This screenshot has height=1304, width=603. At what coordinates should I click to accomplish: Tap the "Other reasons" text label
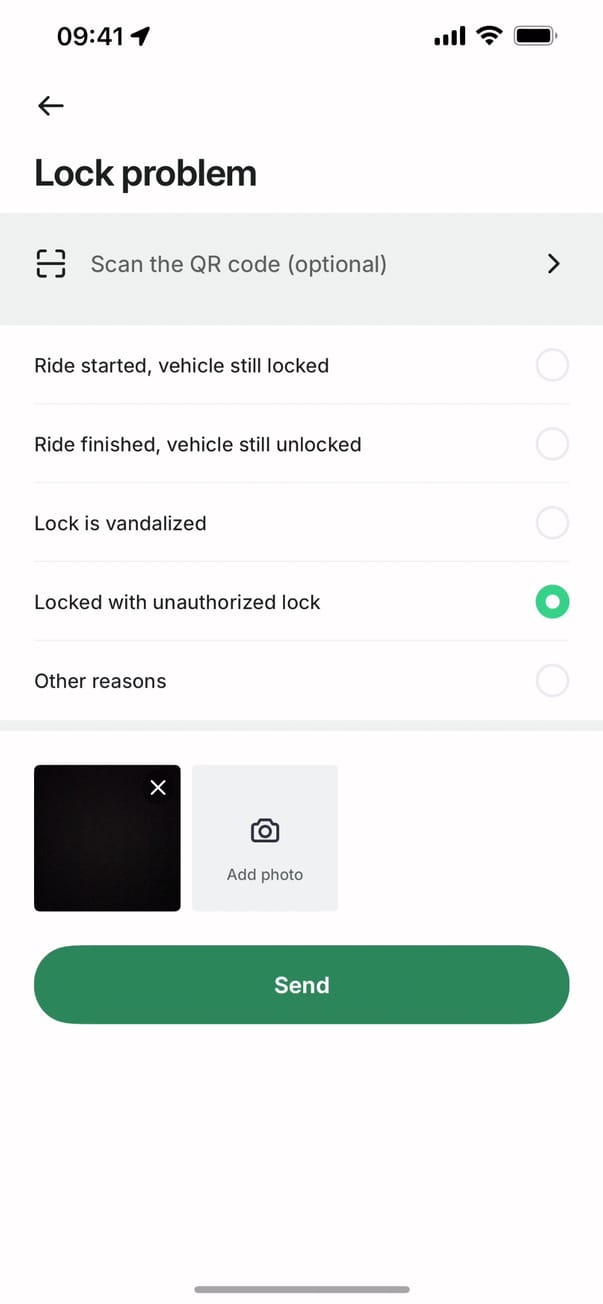pyautogui.click(x=100, y=681)
